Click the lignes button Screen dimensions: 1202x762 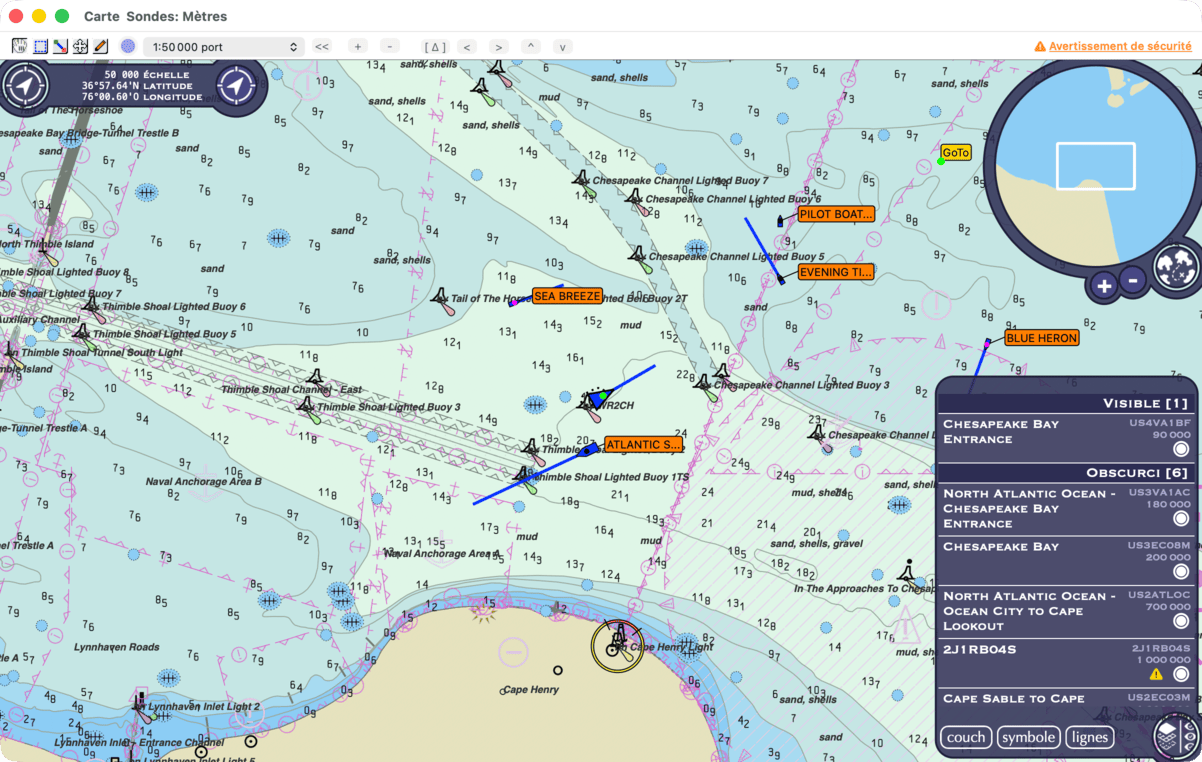pyautogui.click(x=1089, y=738)
